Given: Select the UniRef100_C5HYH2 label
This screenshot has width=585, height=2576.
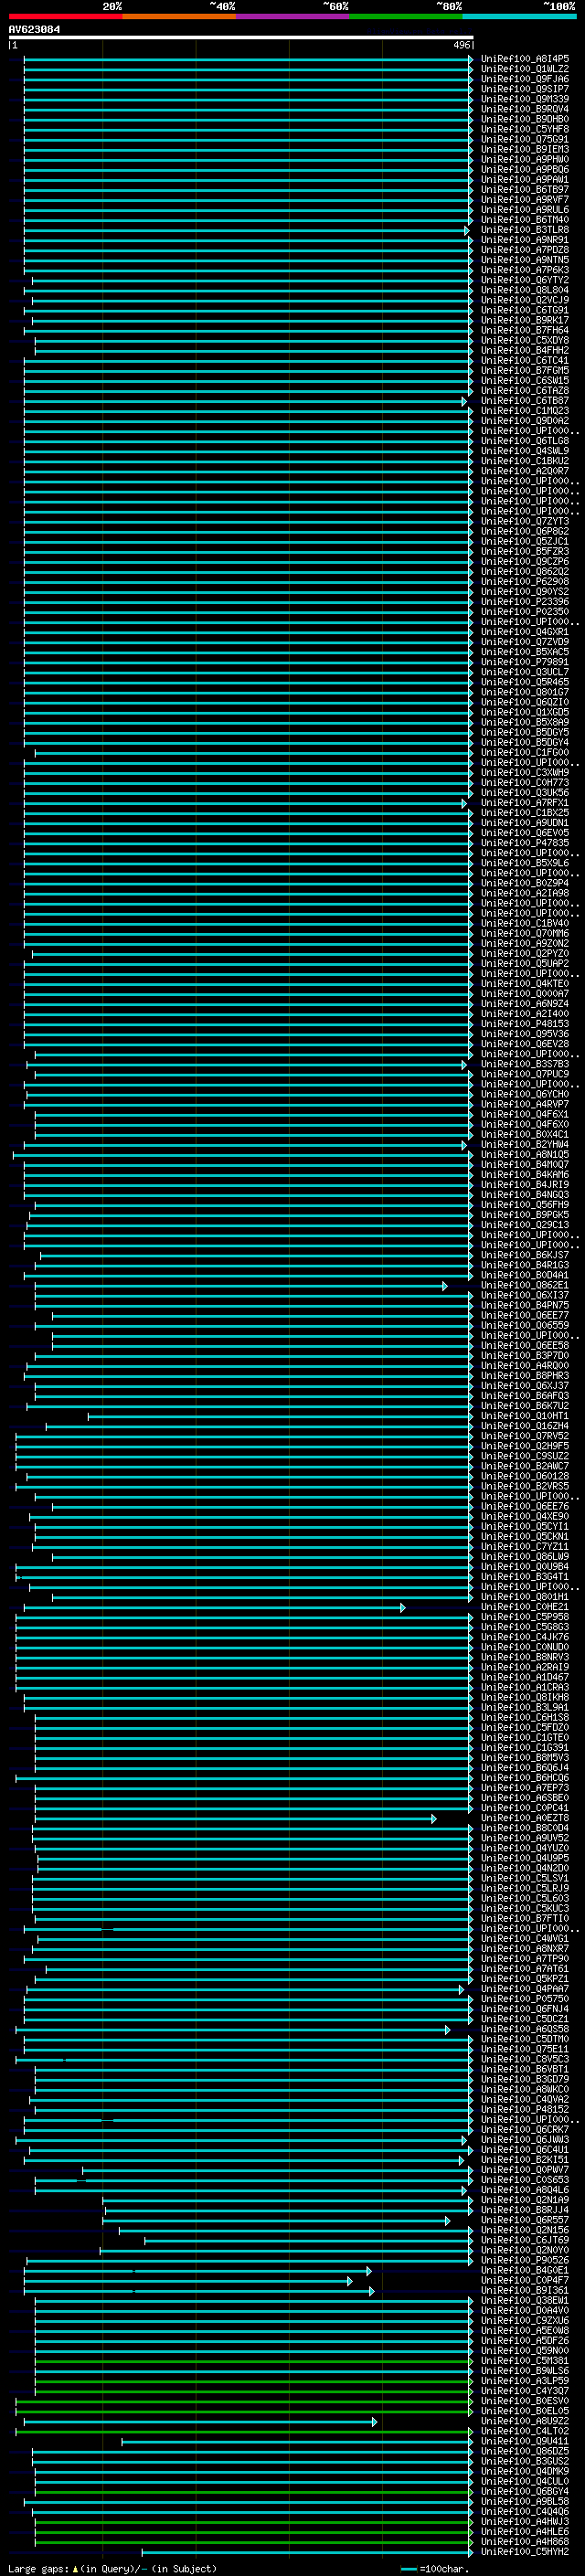Looking at the screenshot, I should click(x=525, y=2552).
